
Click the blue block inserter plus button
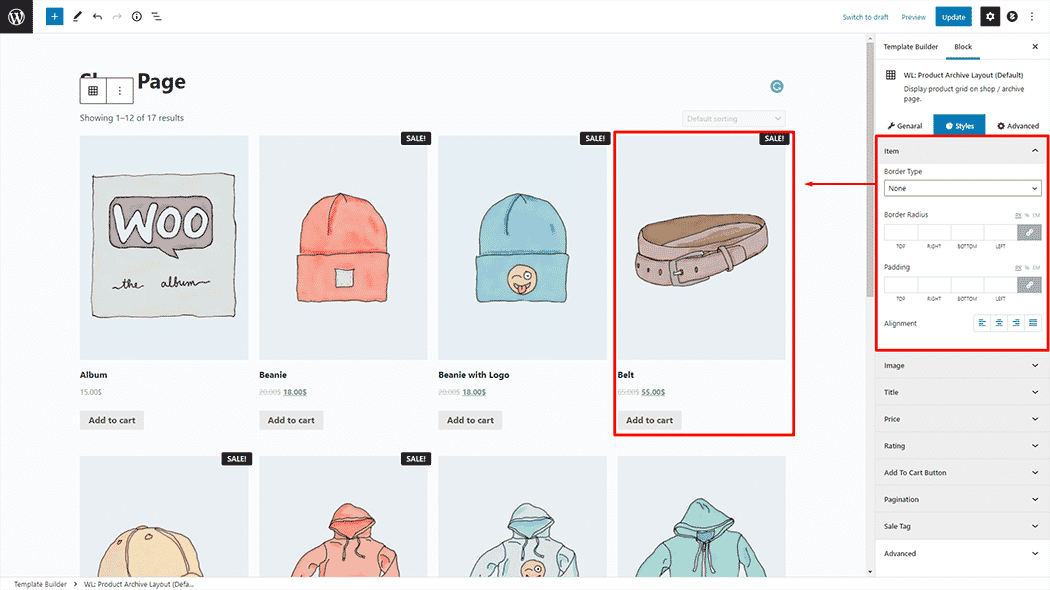tap(55, 17)
